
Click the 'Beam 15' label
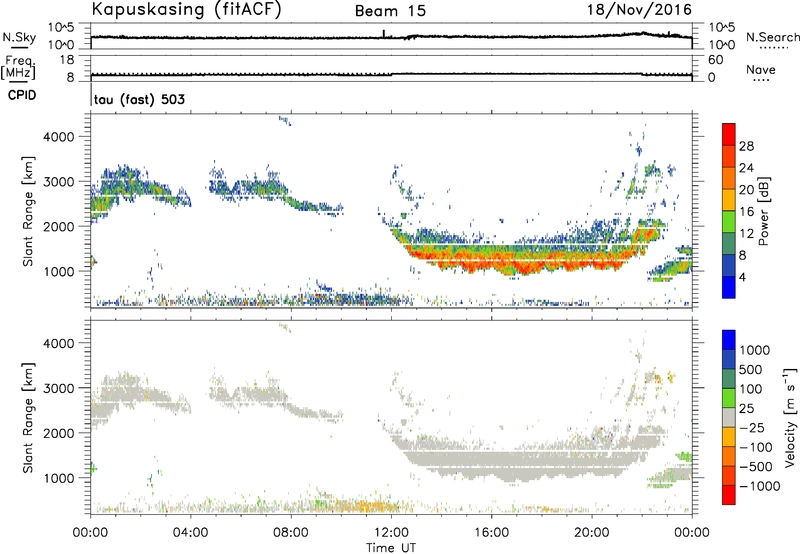[390, 11]
